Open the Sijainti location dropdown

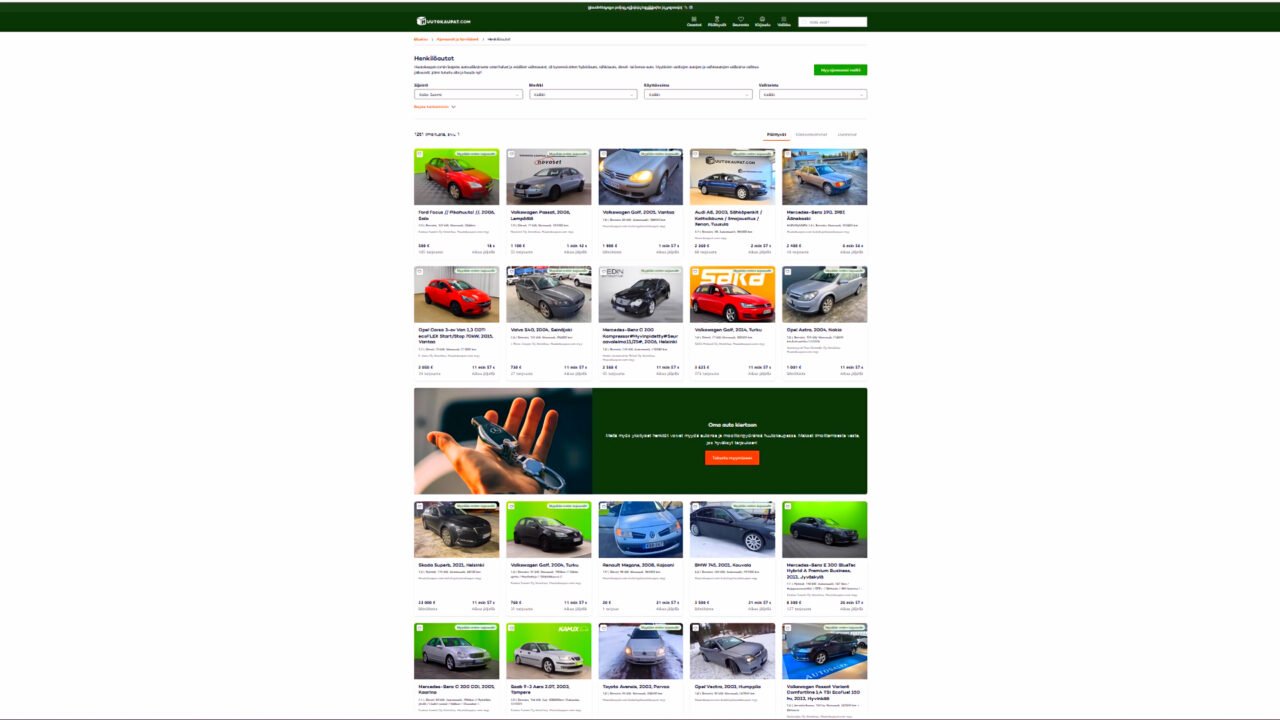(x=468, y=94)
